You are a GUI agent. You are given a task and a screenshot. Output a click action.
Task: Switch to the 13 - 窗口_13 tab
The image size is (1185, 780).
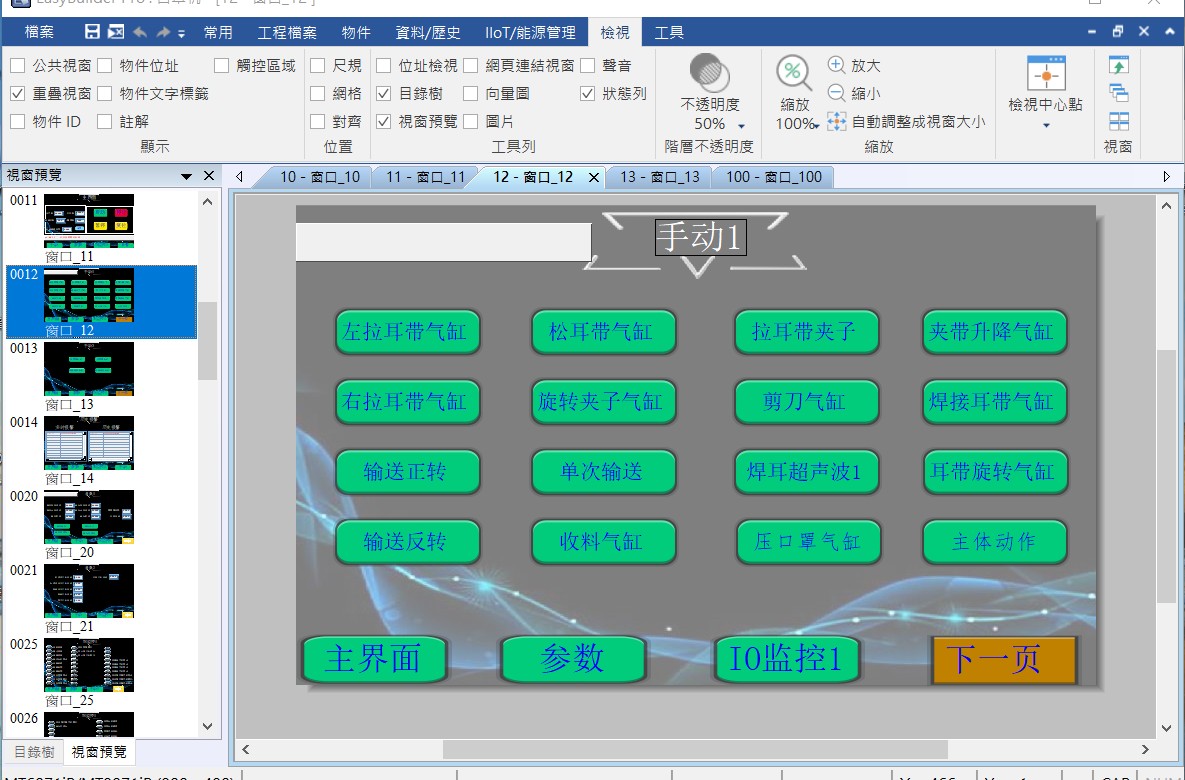pos(659,177)
